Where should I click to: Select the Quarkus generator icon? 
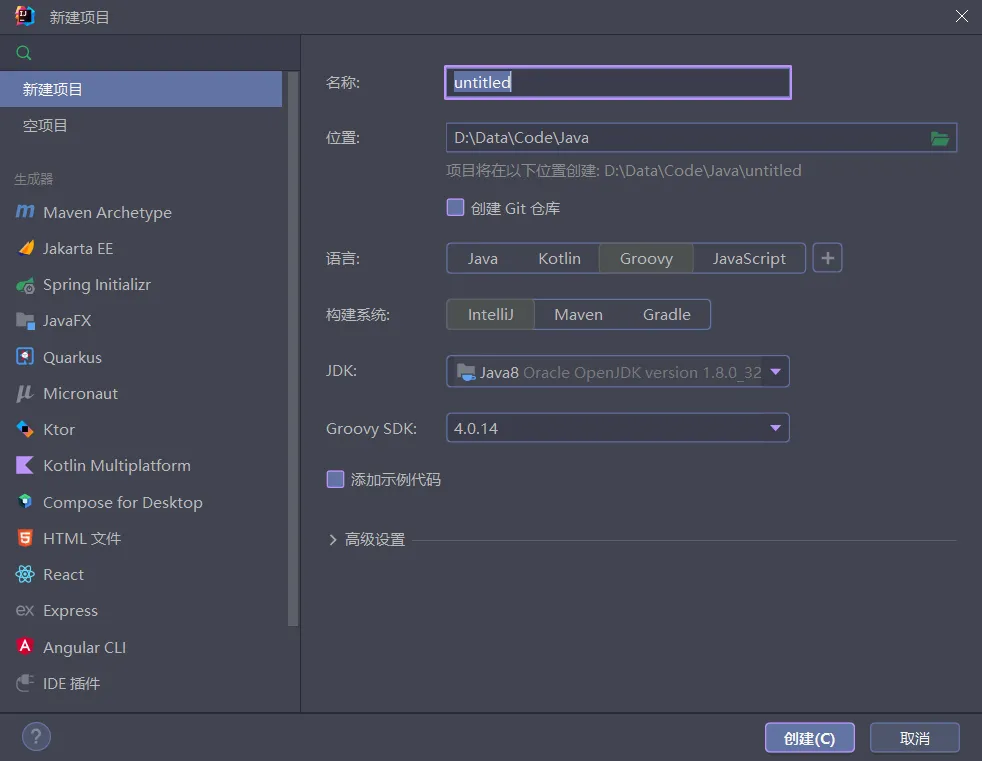click(x=25, y=357)
